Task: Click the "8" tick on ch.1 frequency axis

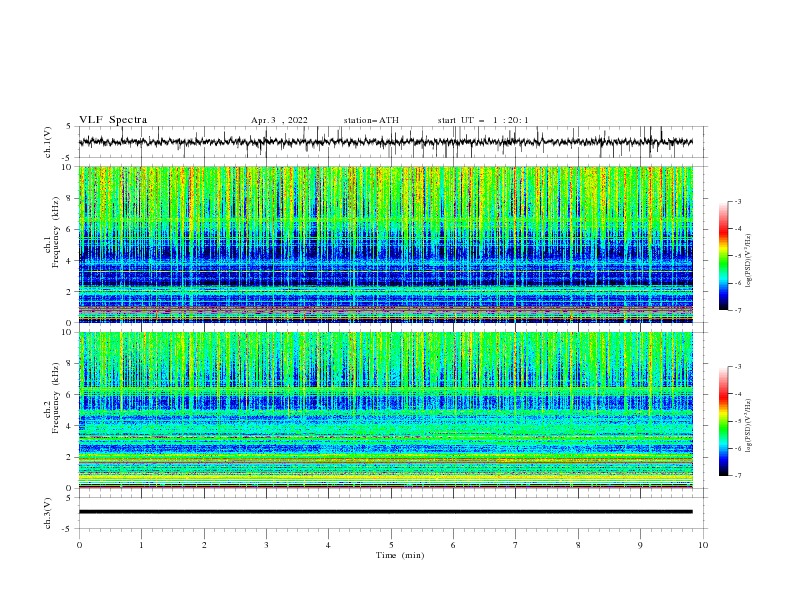Action: [70, 198]
